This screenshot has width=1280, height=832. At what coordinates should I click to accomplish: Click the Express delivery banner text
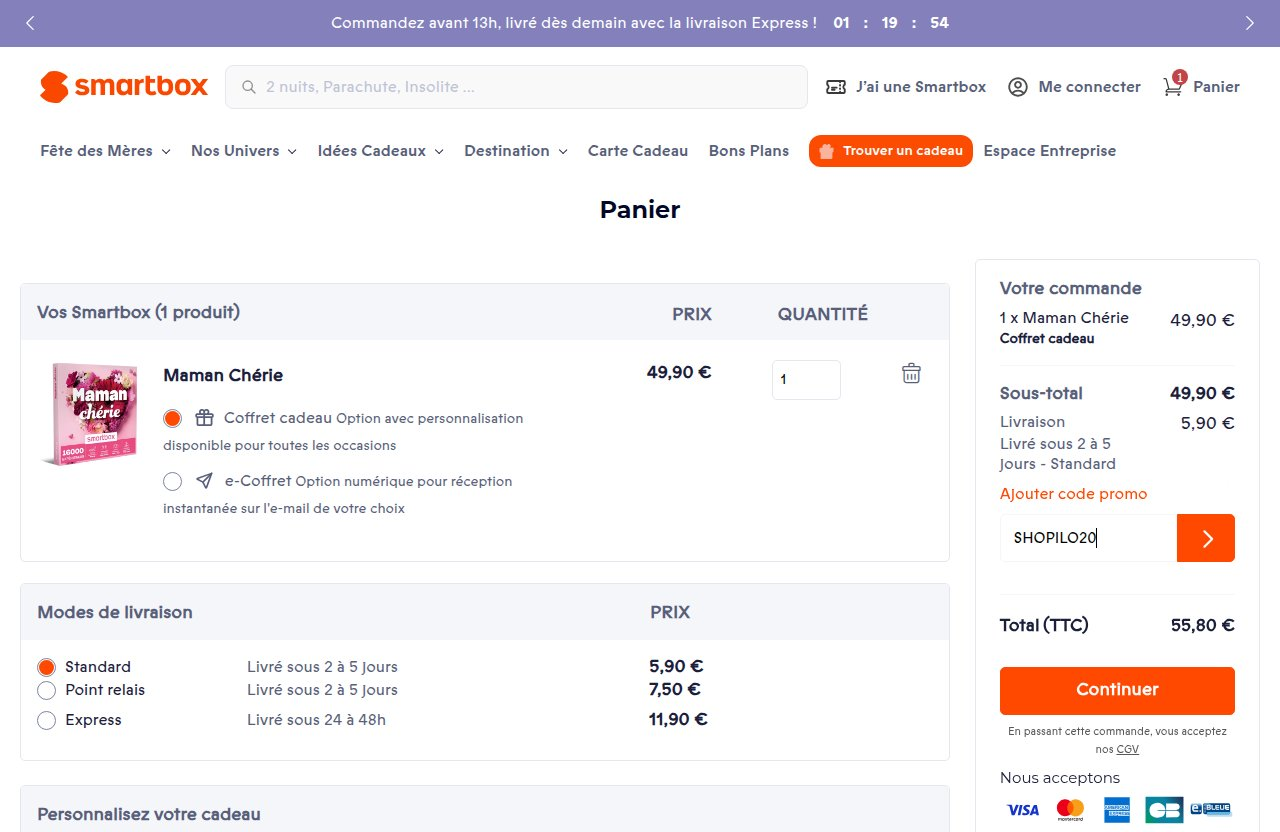[x=574, y=23]
